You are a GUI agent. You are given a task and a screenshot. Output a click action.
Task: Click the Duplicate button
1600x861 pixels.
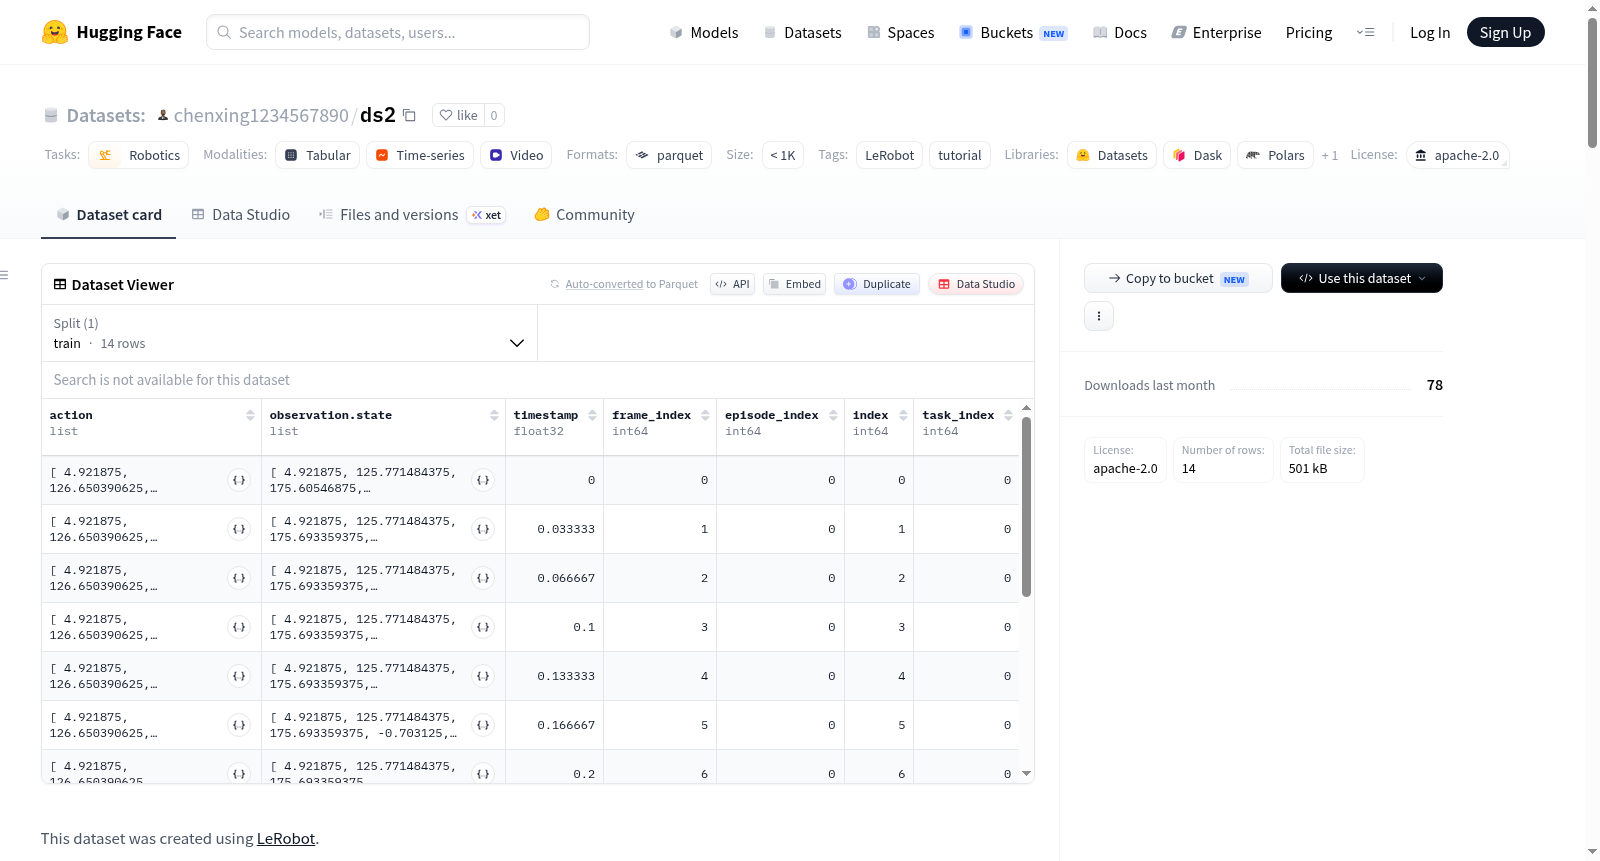[x=877, y=284]
